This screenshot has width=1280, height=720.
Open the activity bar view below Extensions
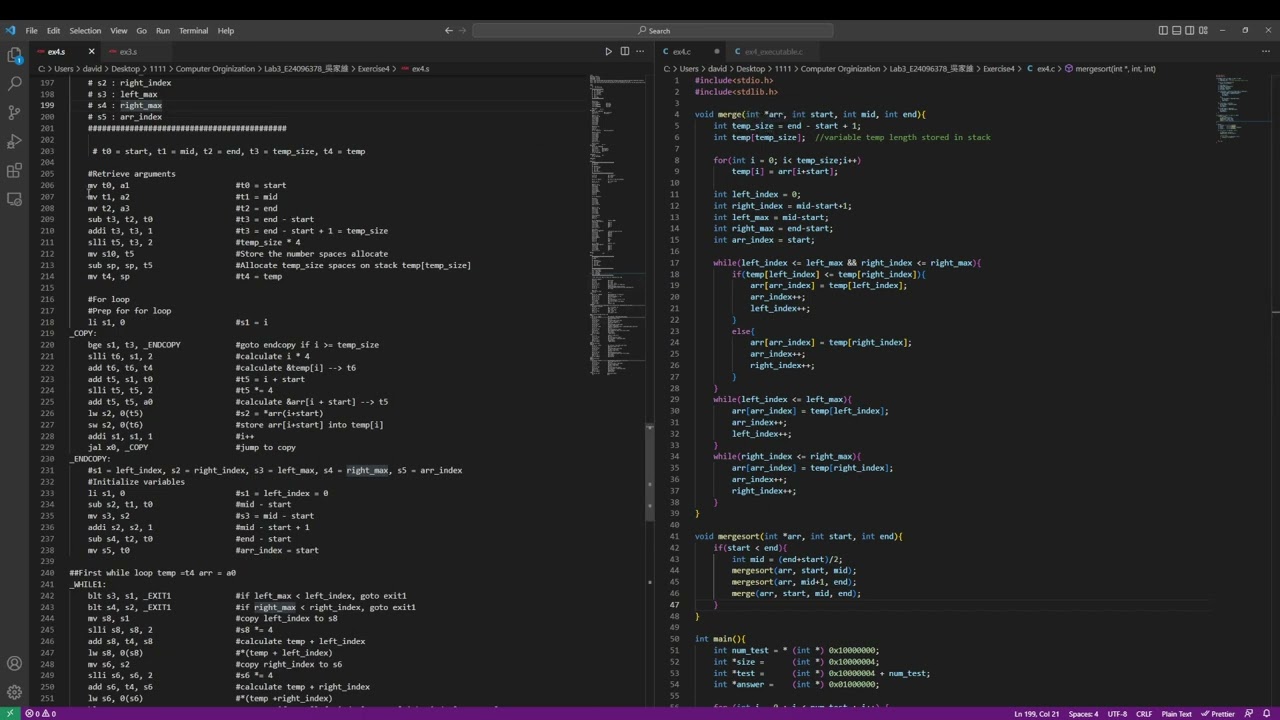14,199
